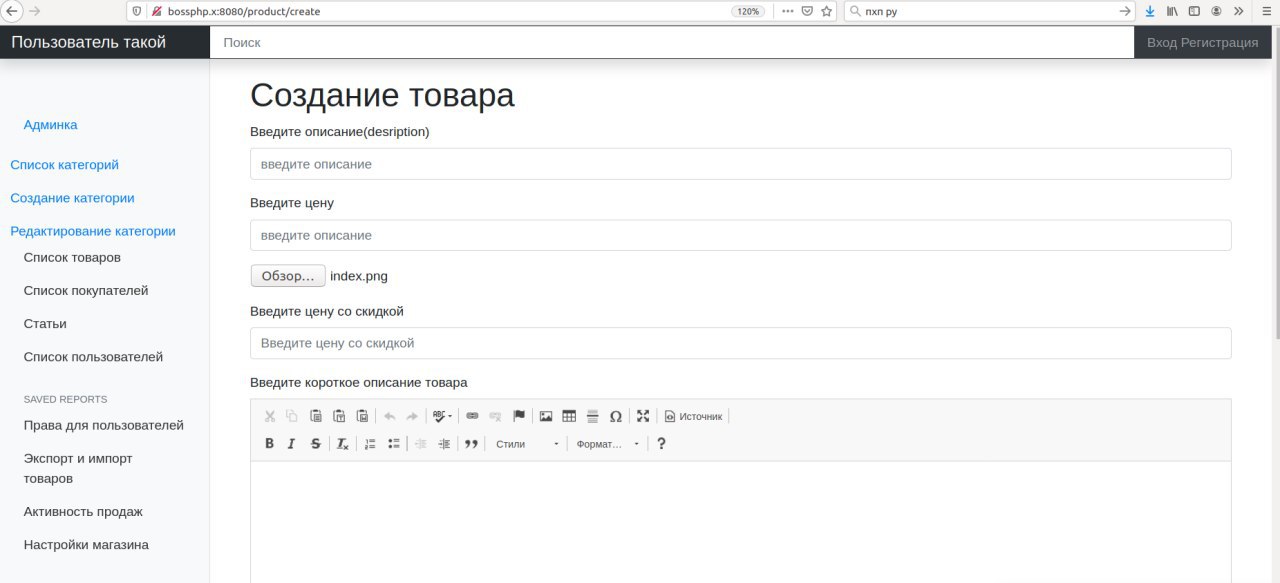Toggle numbered list in editor
Screen dimensions: 1280x583
click(370, 443)
